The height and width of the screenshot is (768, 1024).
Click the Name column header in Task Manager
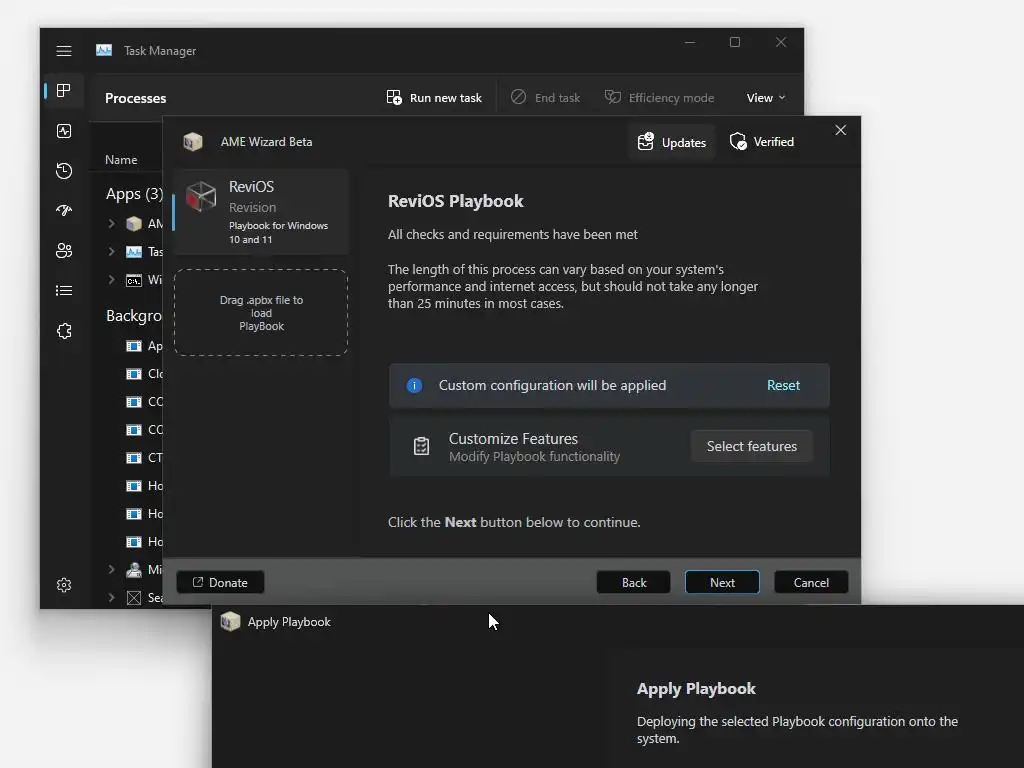point(121,159)
